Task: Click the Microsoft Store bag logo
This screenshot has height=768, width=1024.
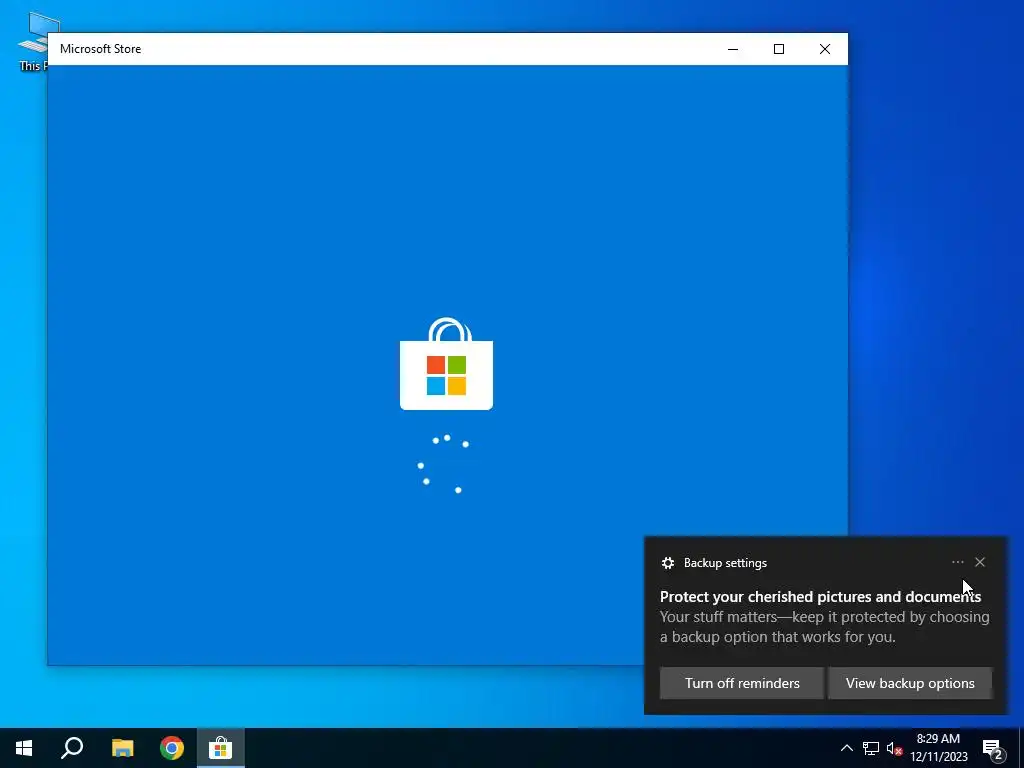Action: 447,364
